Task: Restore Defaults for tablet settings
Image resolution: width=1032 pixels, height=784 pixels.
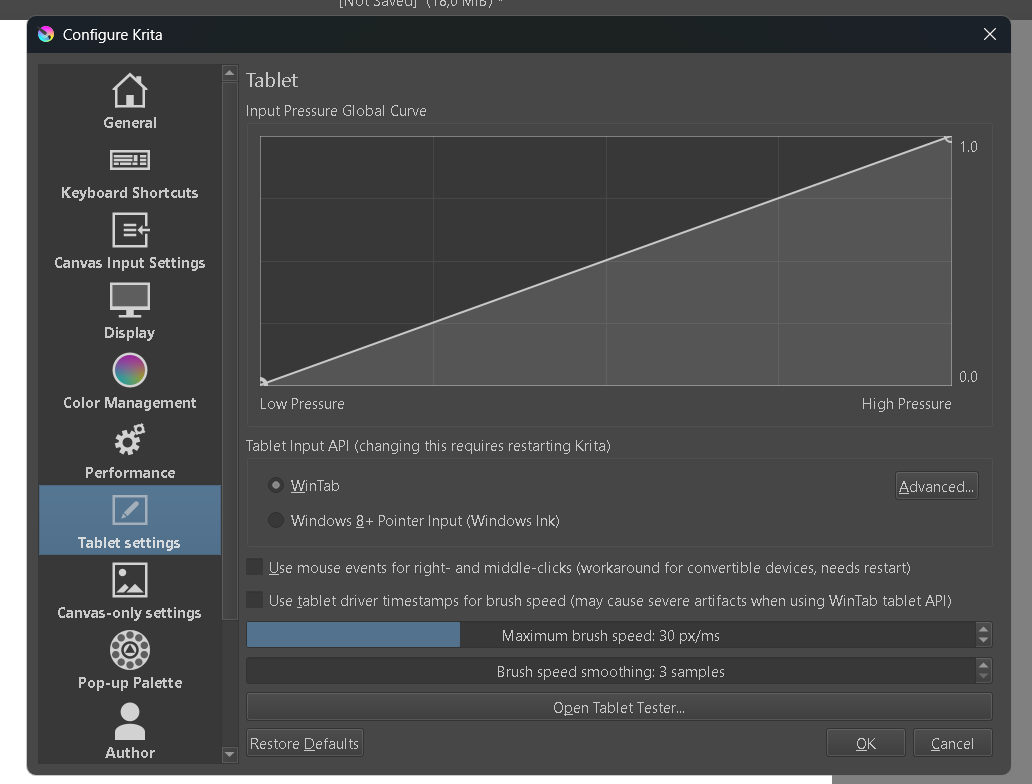Action: (305, 743)
